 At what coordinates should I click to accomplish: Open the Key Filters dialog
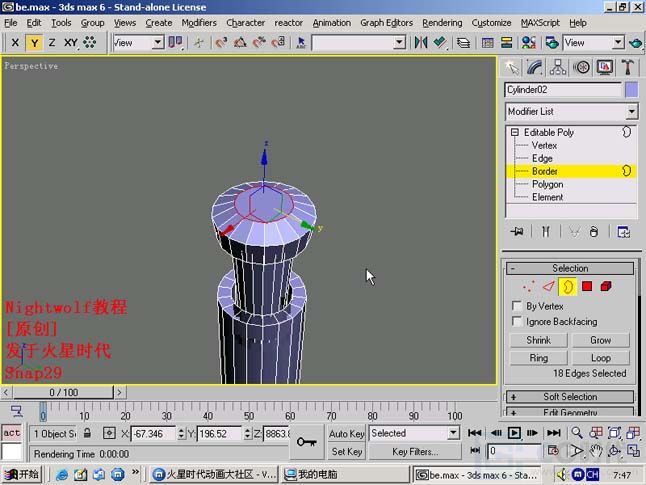tap(415, 452)
